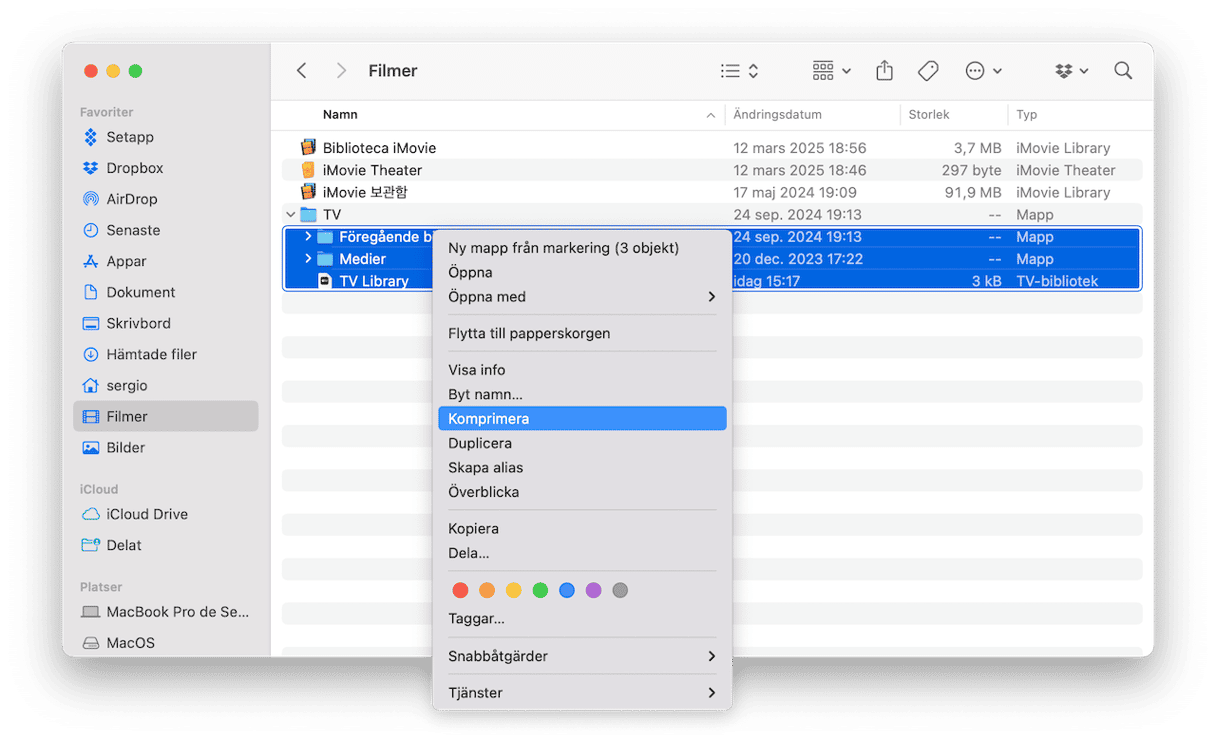The image size is (1216, 740).
Task: Apply the purple color tag
Action: [x=593, y=590]
